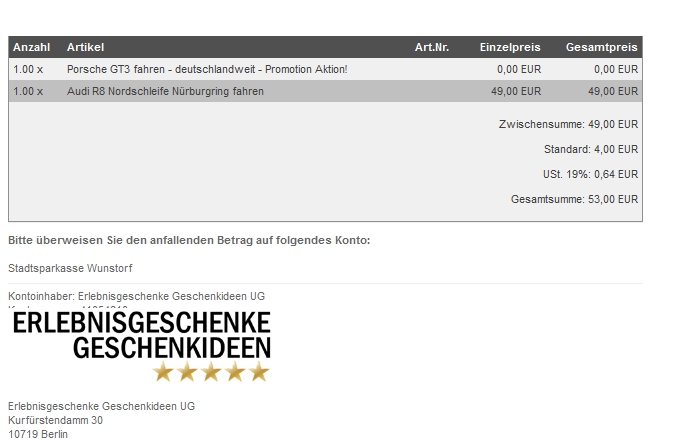
Task: Select the Zwischensumme 49,00 EUR line
Action: pyautogui.click(x=568, y=125)
